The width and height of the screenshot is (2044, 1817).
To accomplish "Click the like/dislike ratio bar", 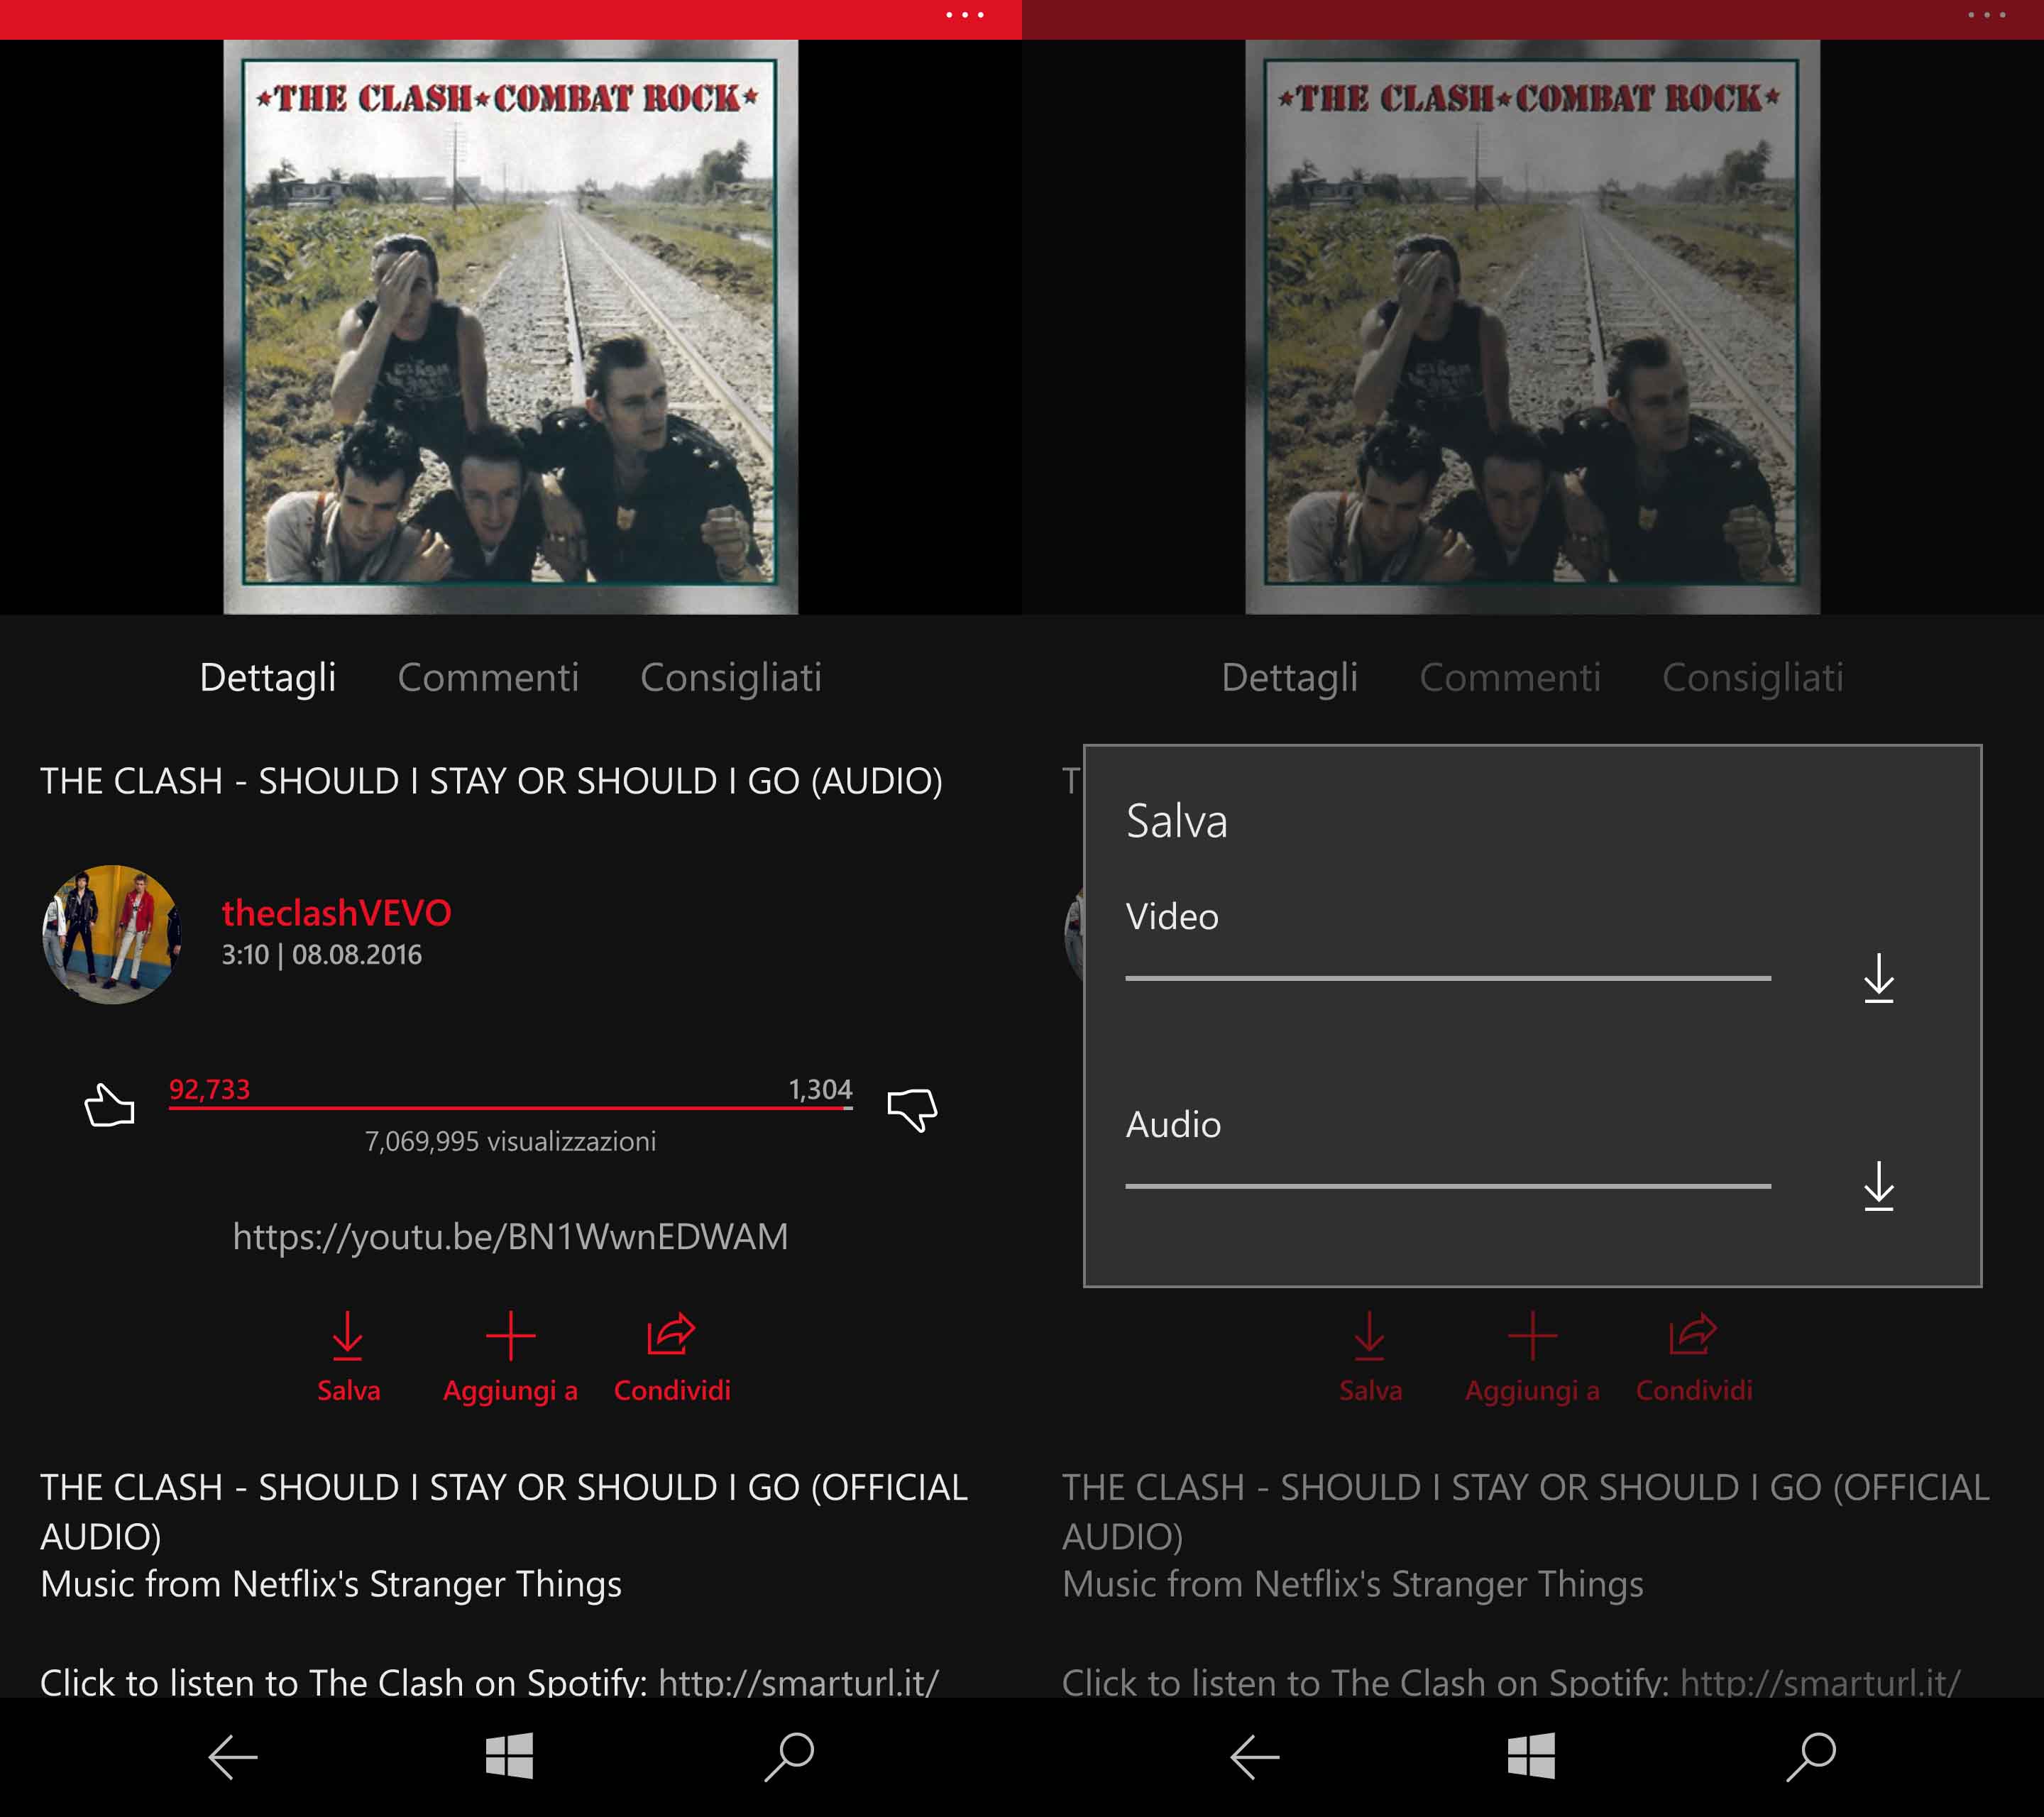I will (510, 1107).
